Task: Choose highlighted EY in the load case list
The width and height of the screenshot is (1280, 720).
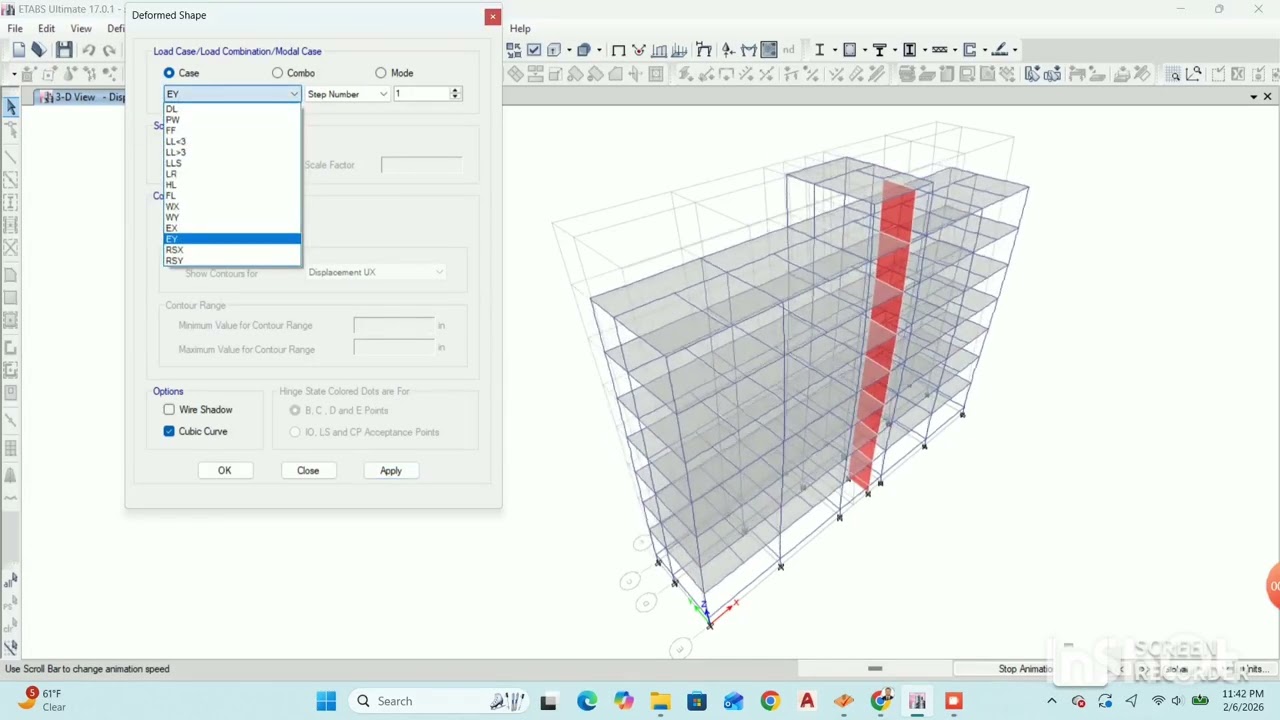Action: point(232,239)
